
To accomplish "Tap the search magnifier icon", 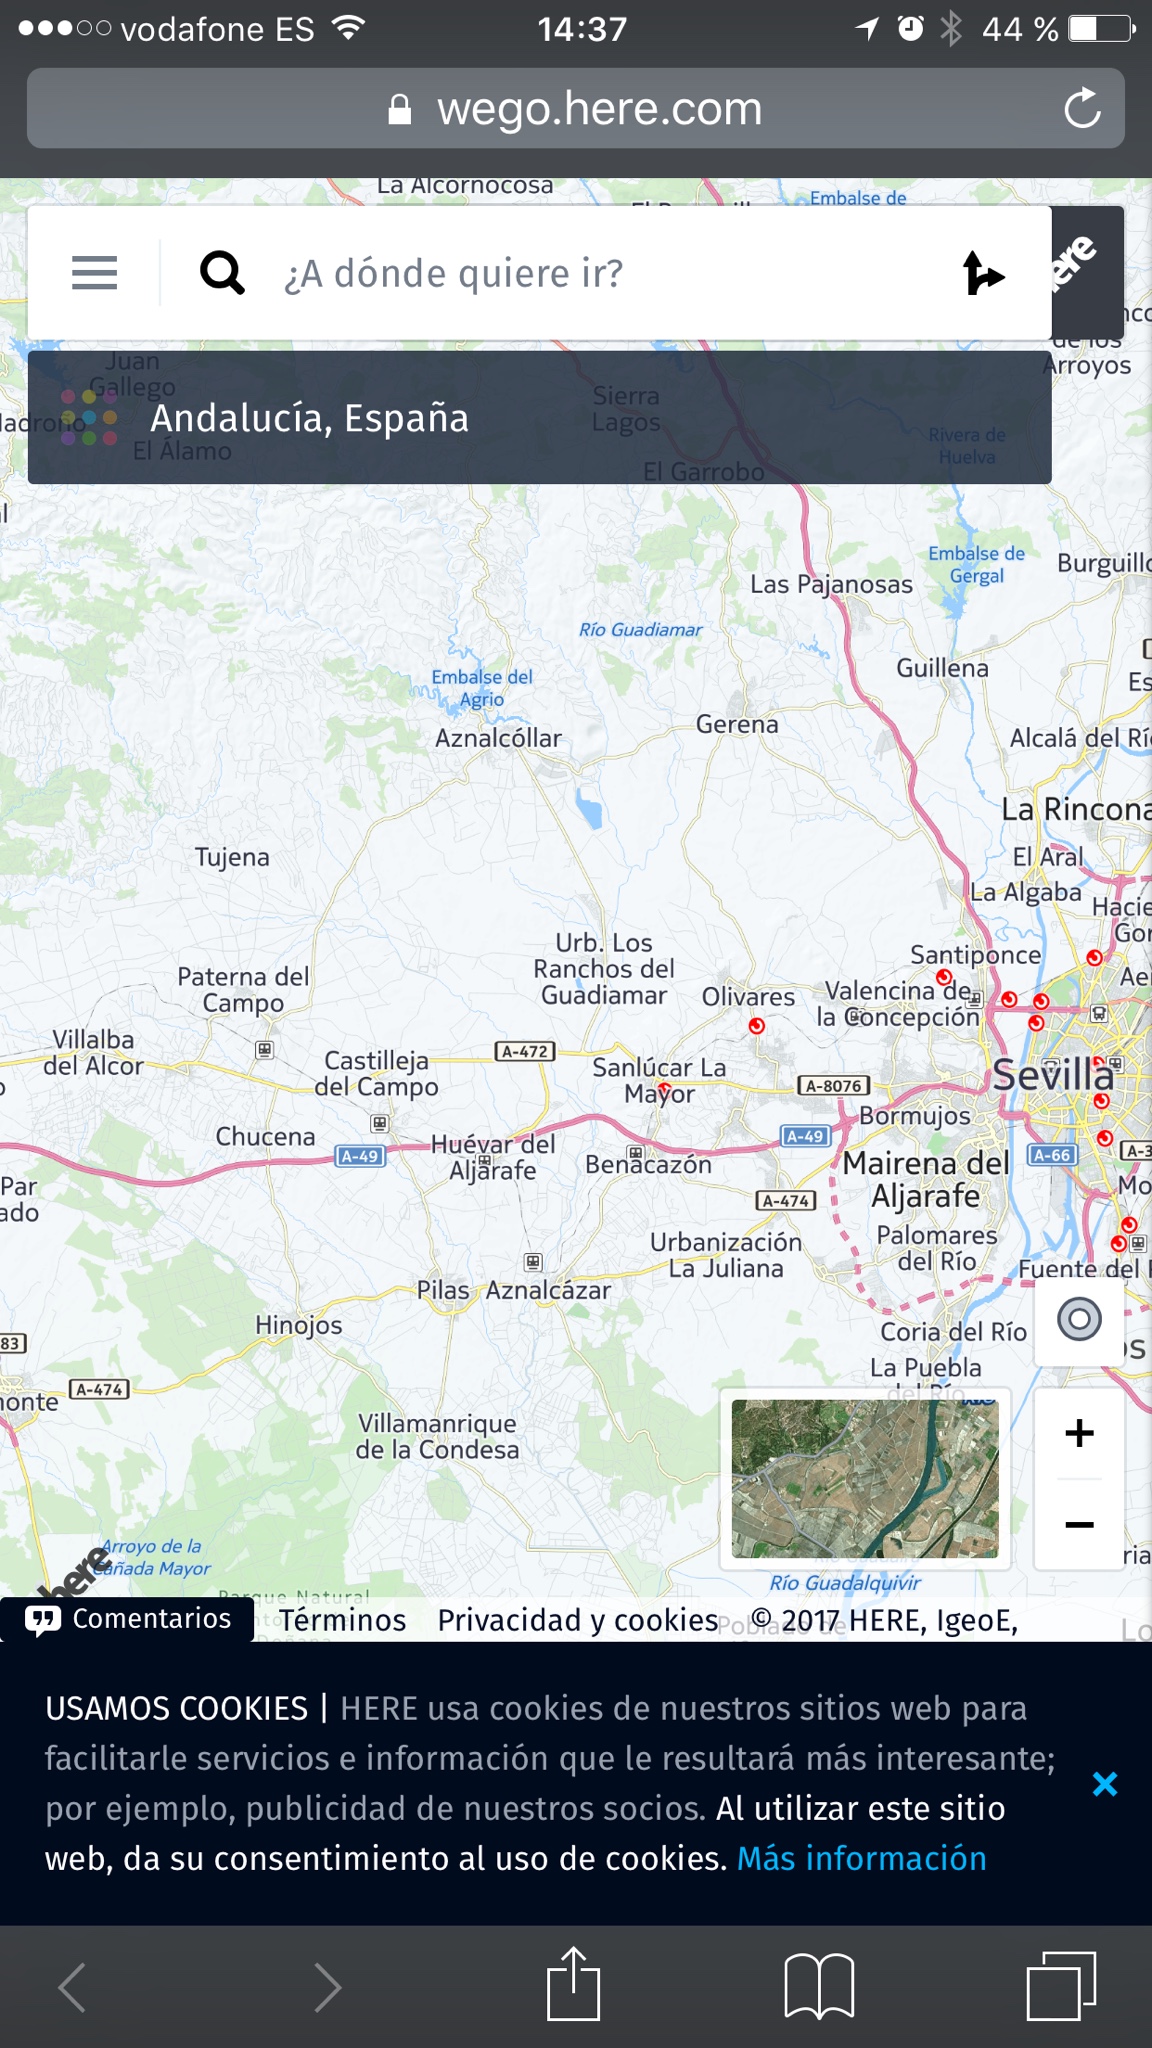I will 222,272.
